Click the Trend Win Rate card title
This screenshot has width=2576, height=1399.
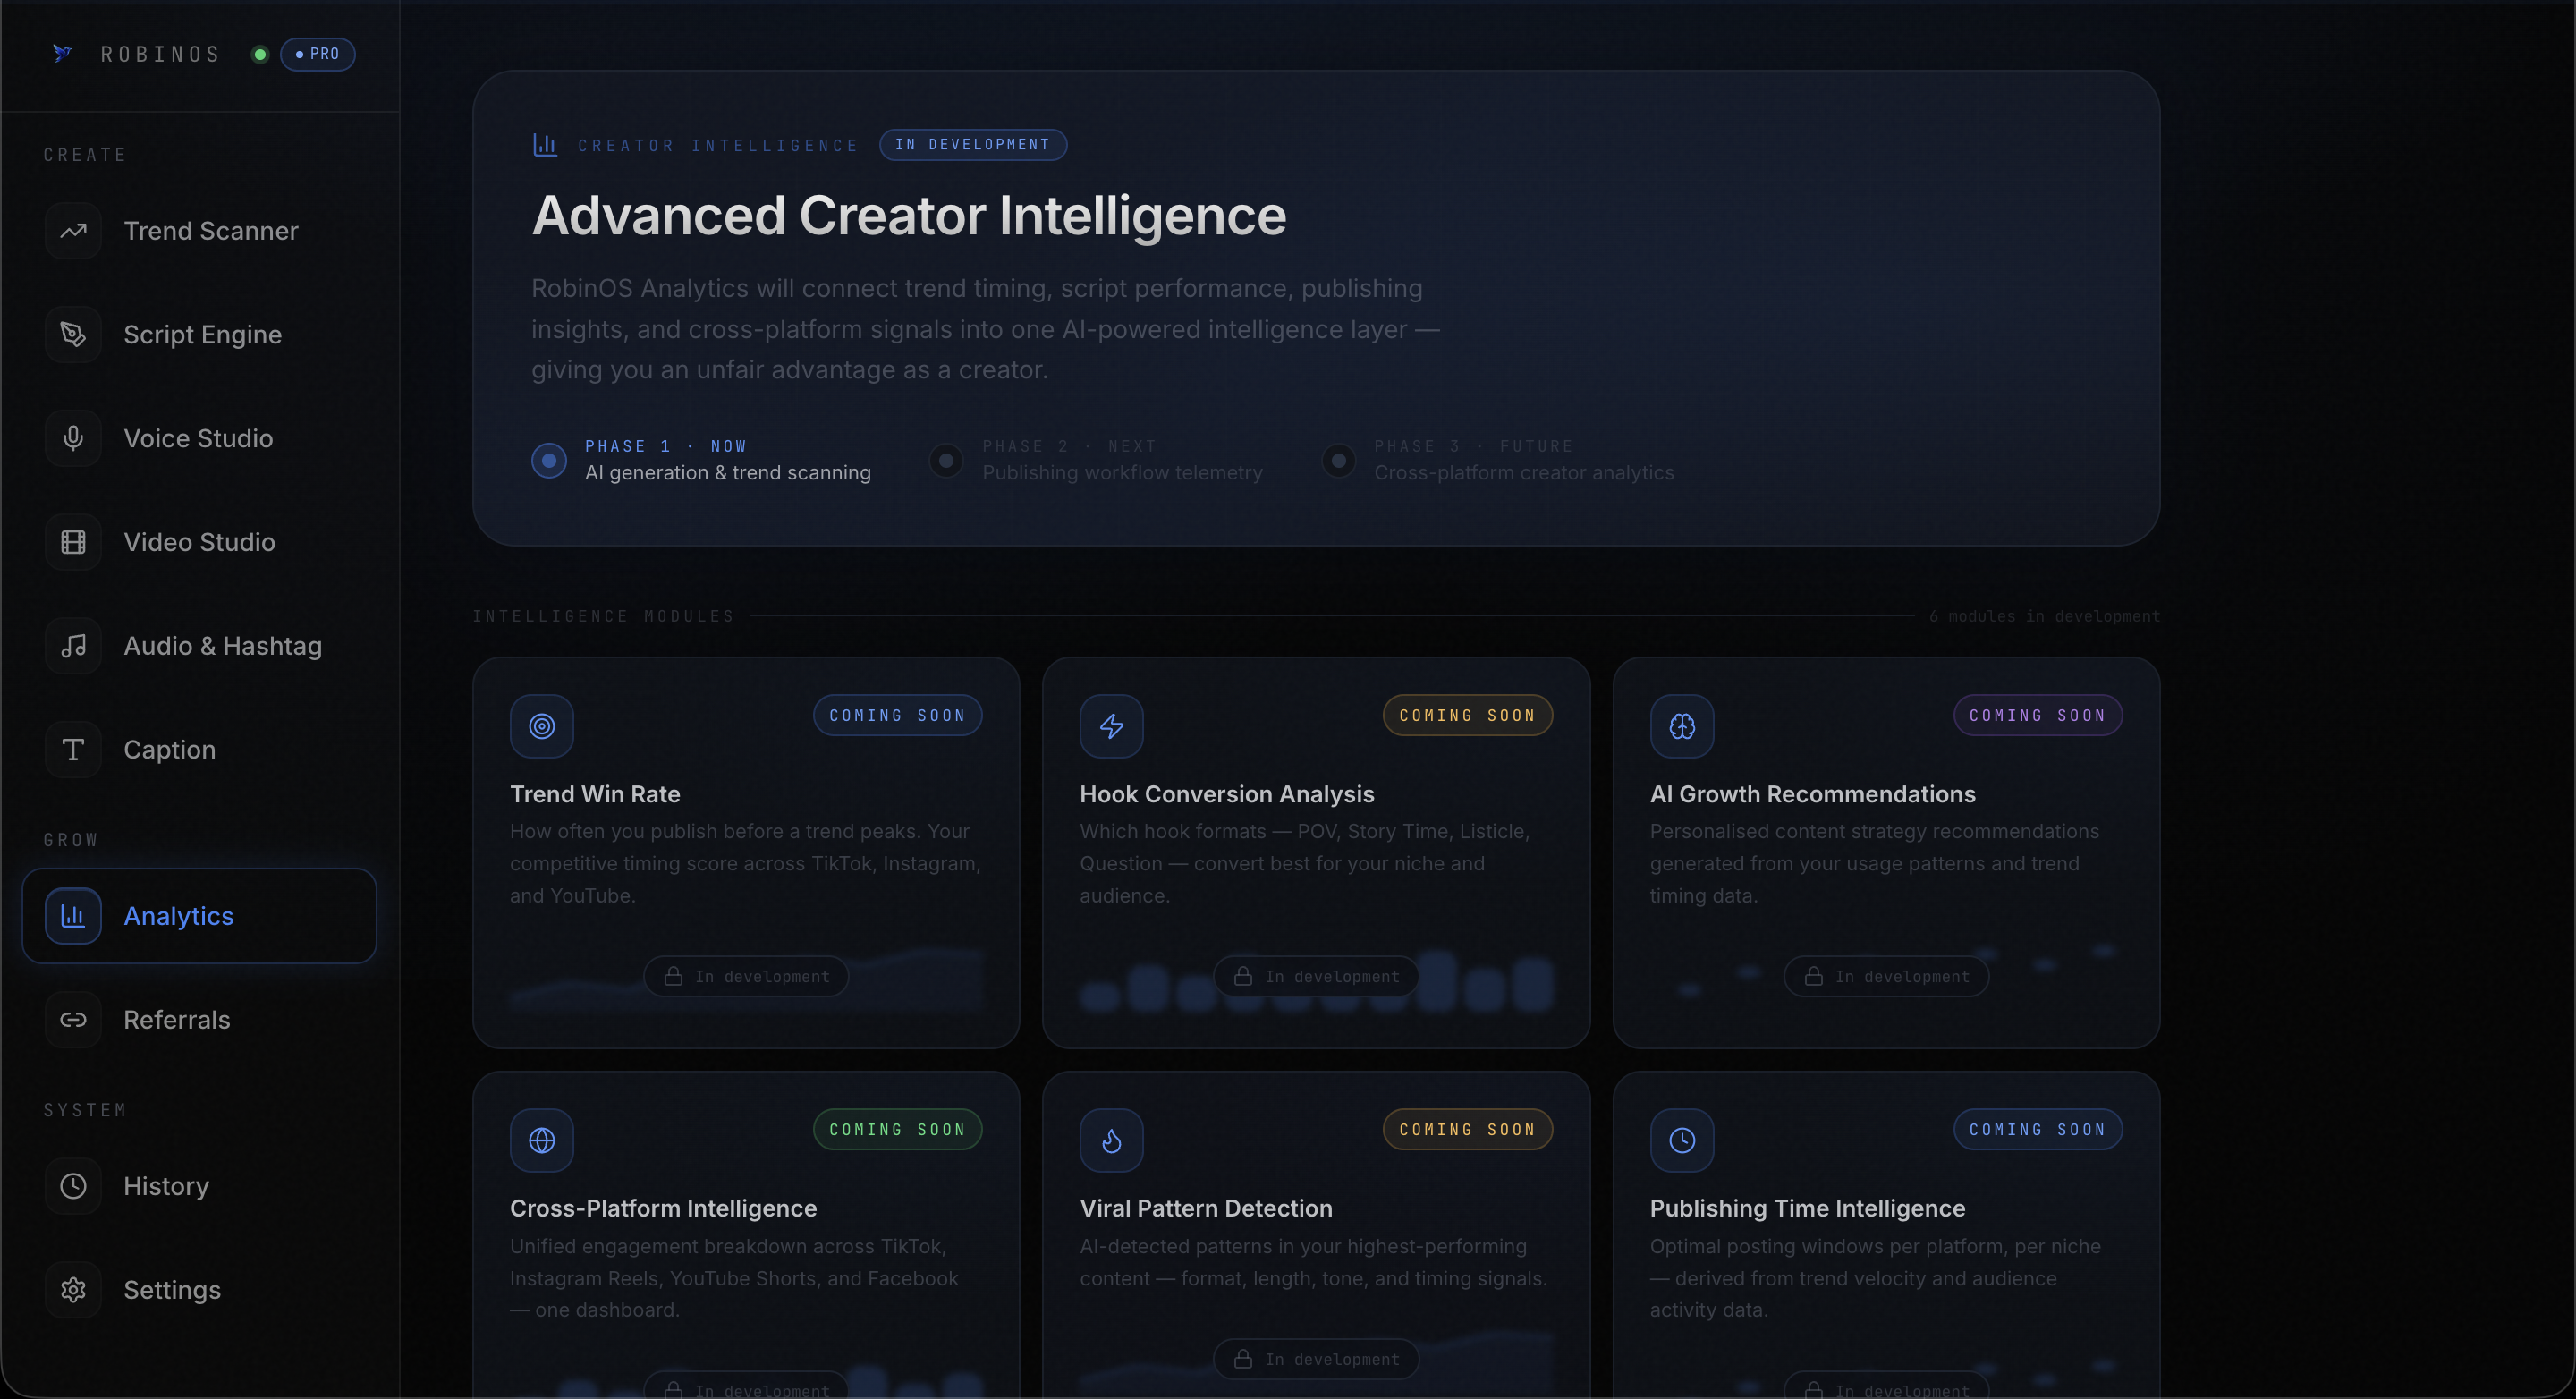[595, 794]
